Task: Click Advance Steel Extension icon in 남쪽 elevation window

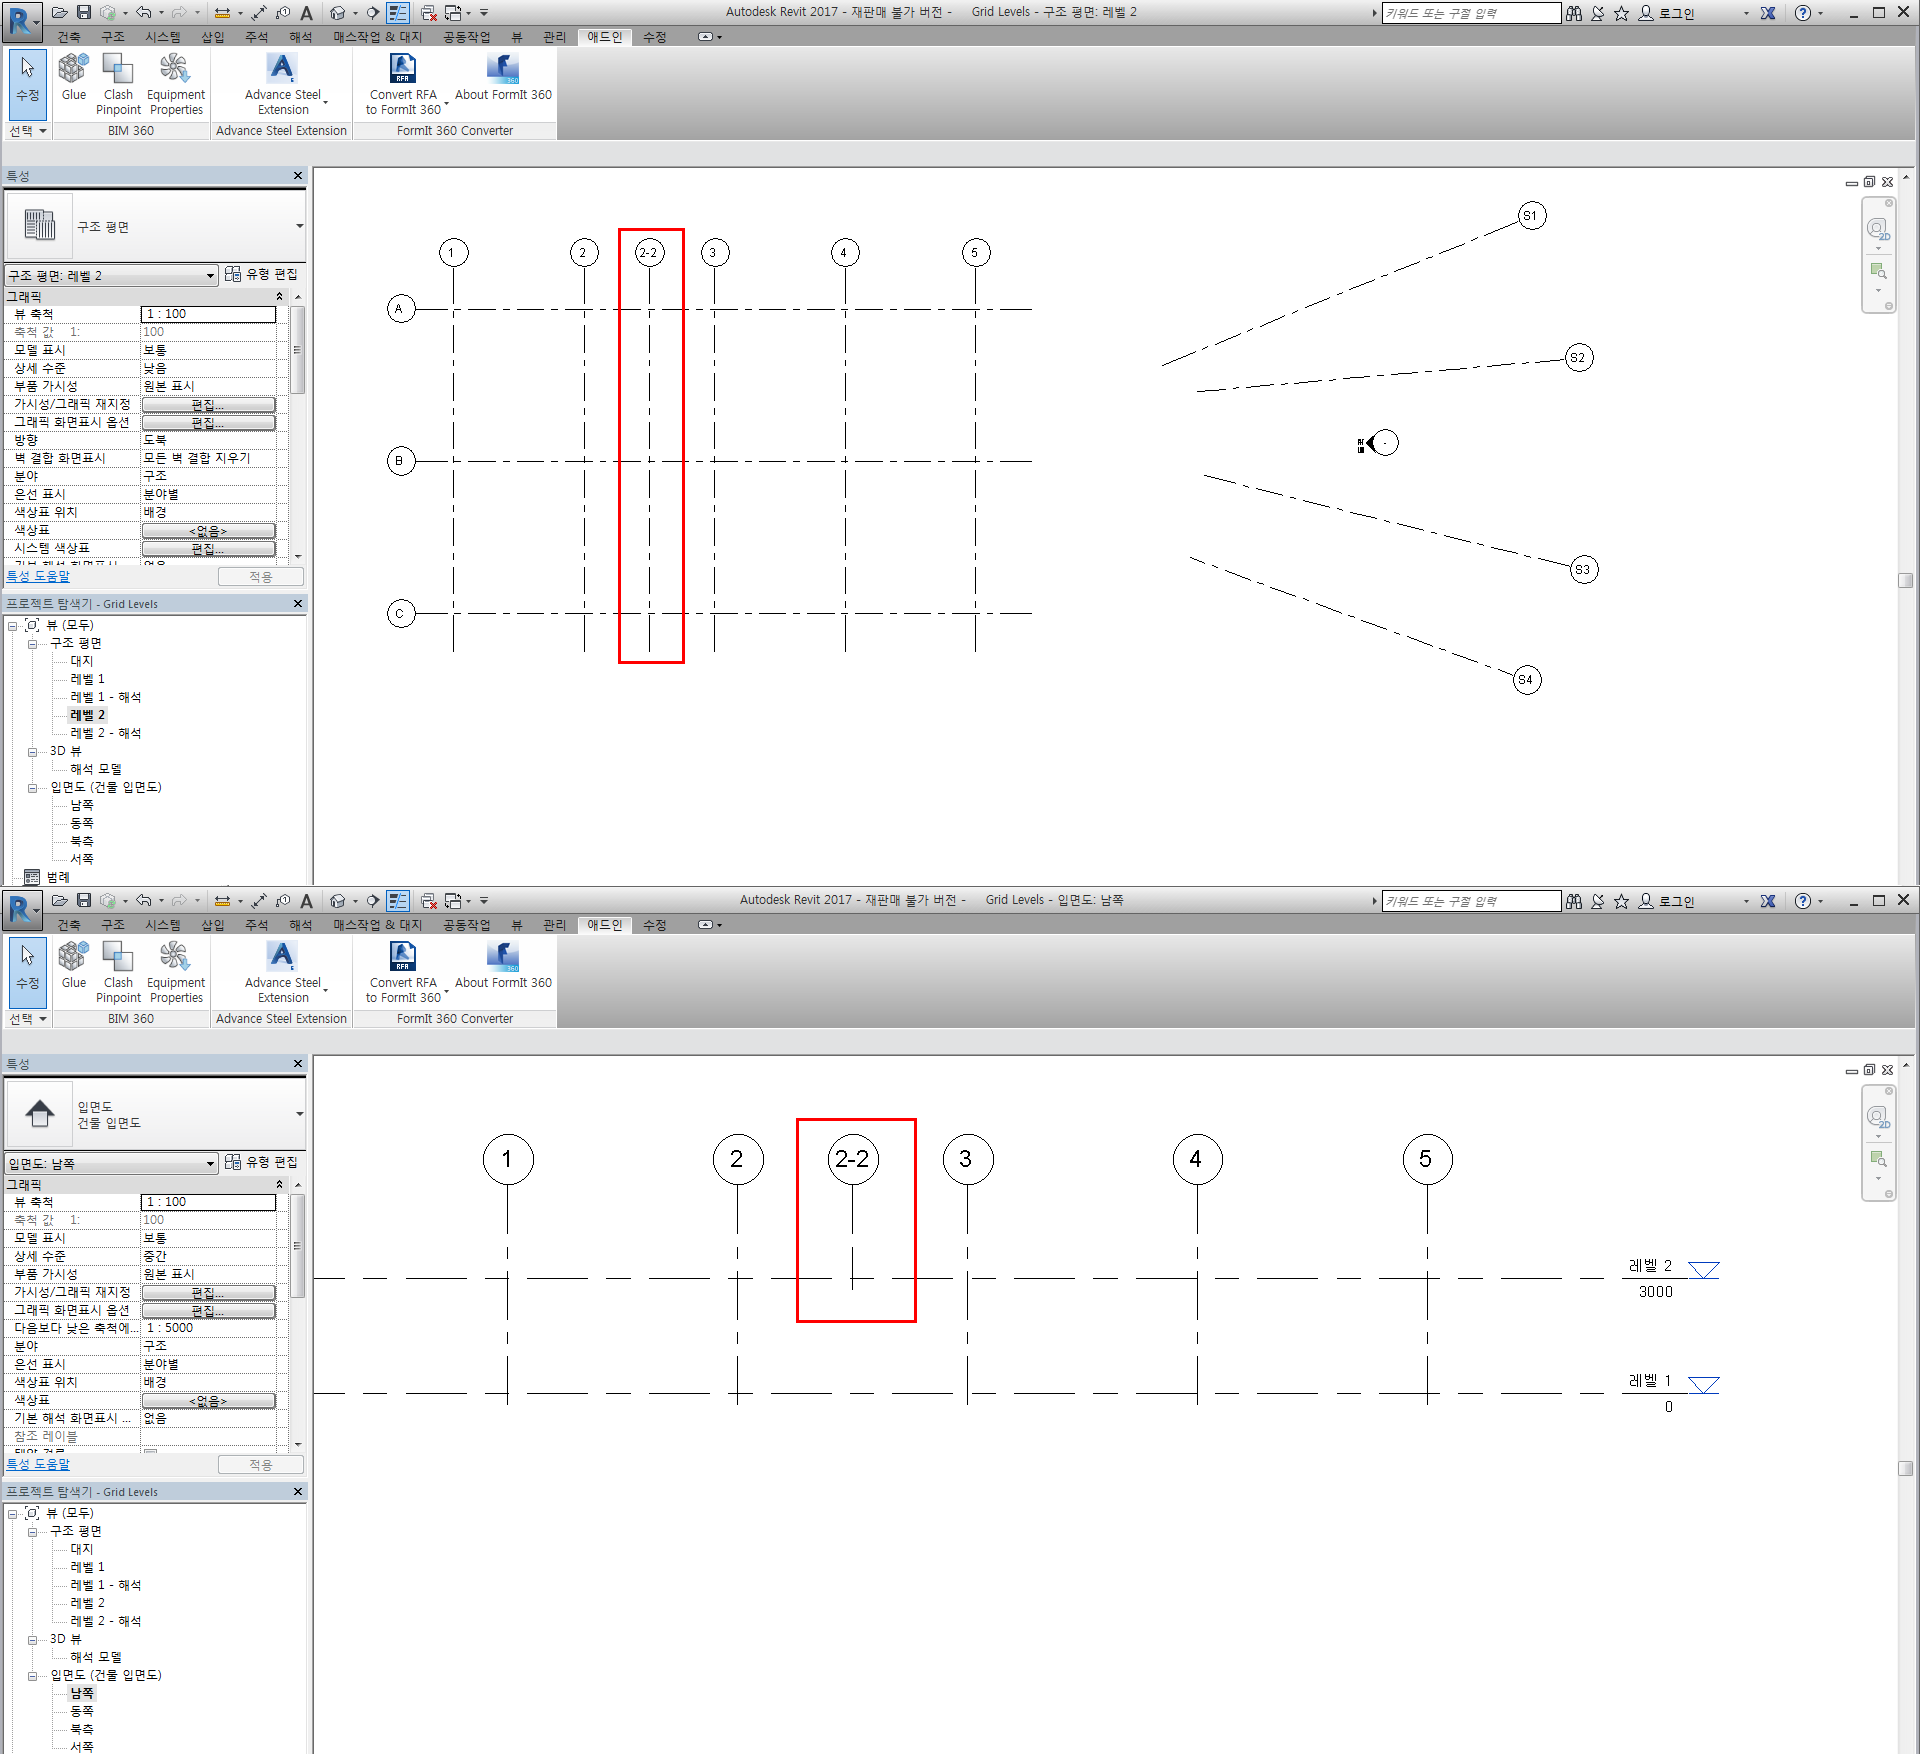Action: (282, 958)
